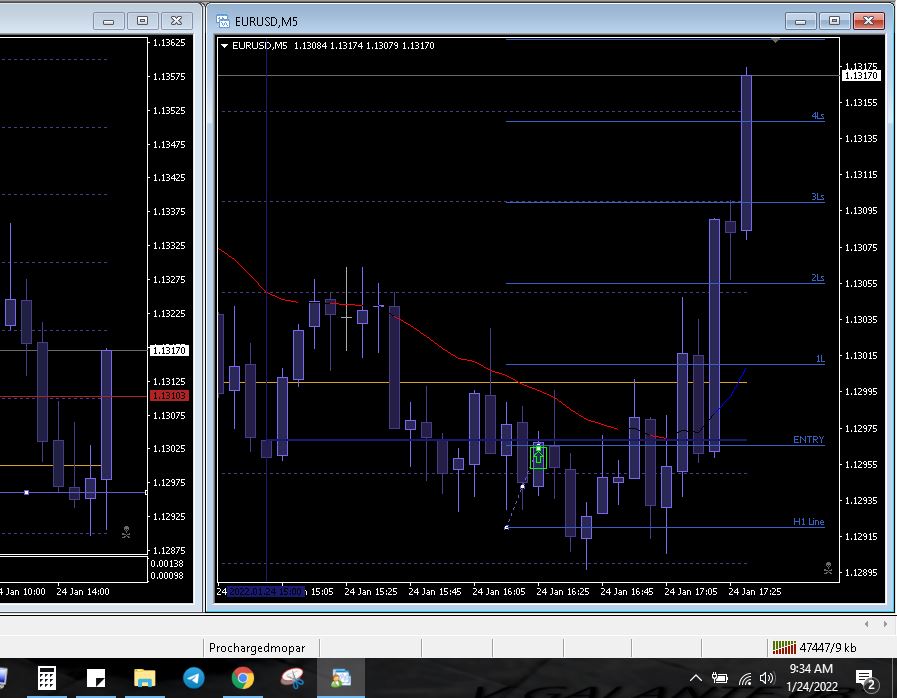Maximize the left chart window
897x698 pixels.
tap(142, 21)
